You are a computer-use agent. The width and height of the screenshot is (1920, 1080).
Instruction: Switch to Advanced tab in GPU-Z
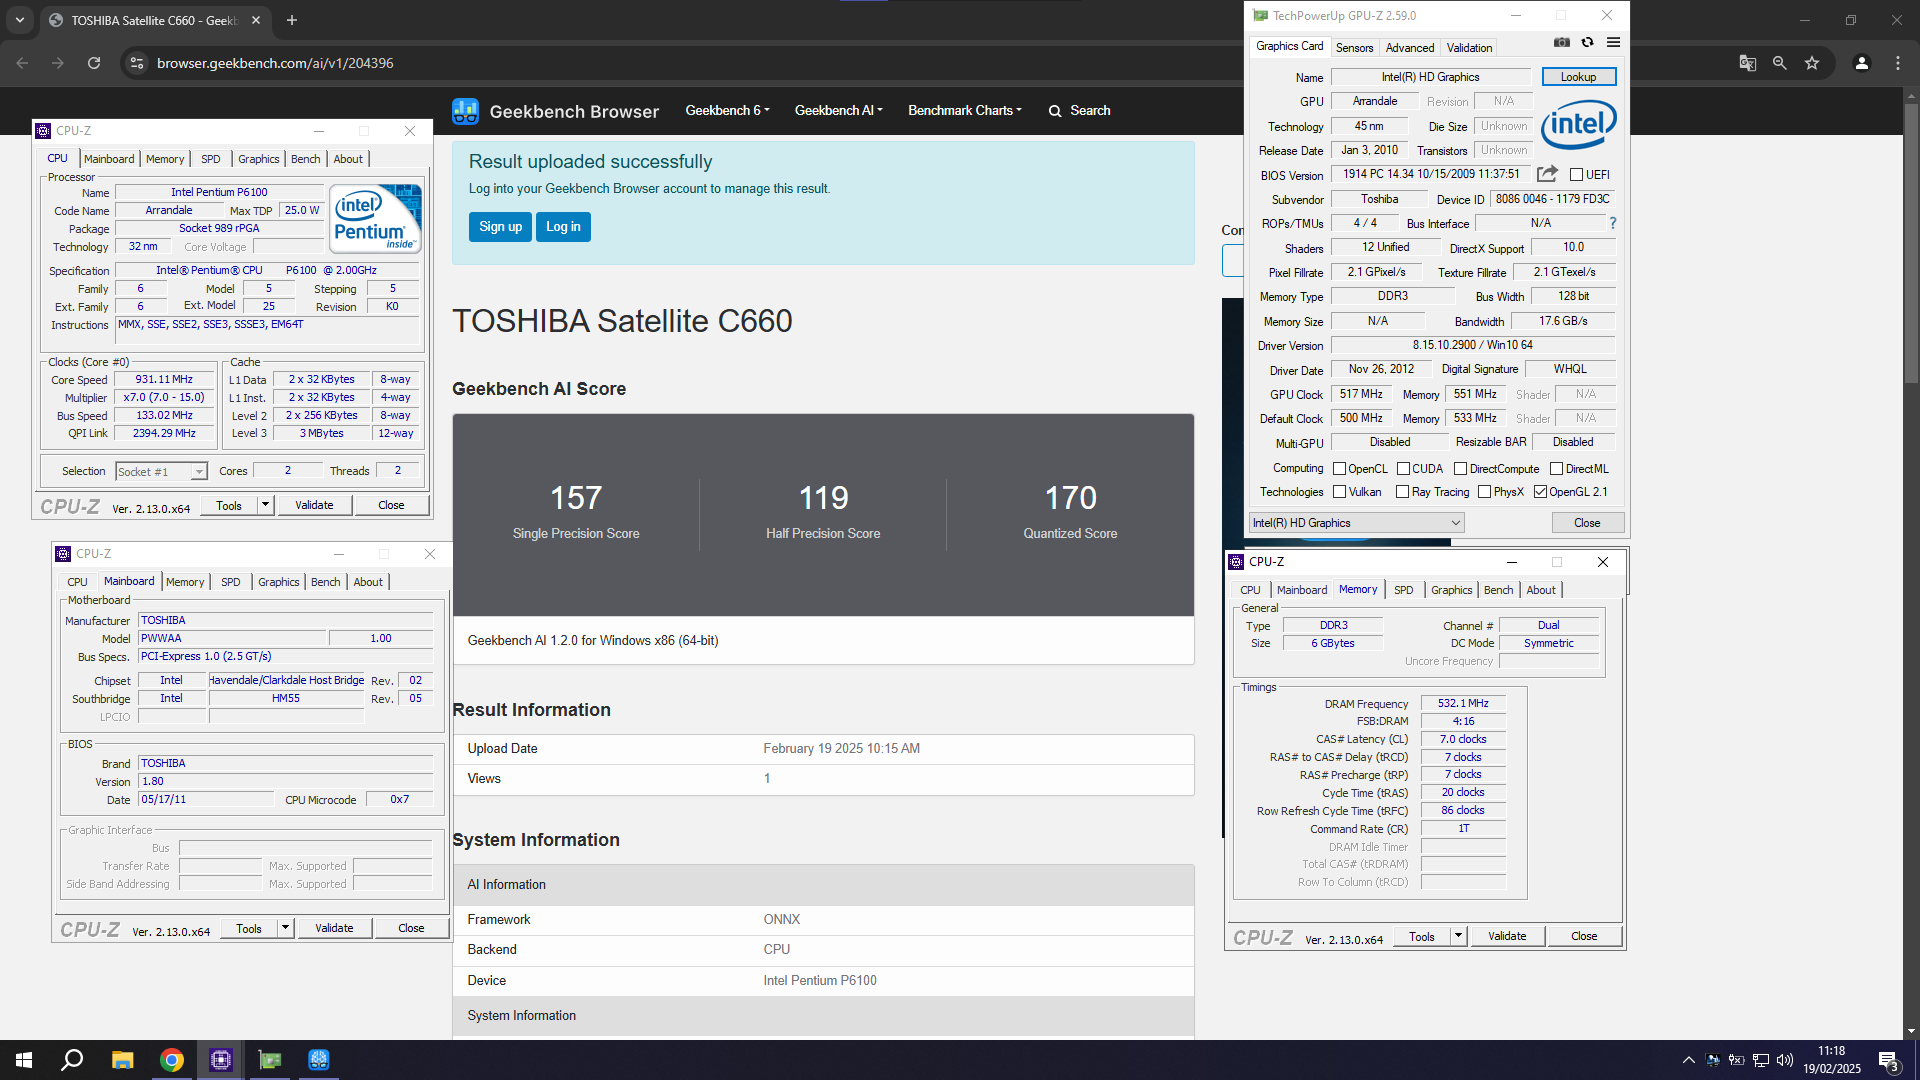pos(1410,48)
